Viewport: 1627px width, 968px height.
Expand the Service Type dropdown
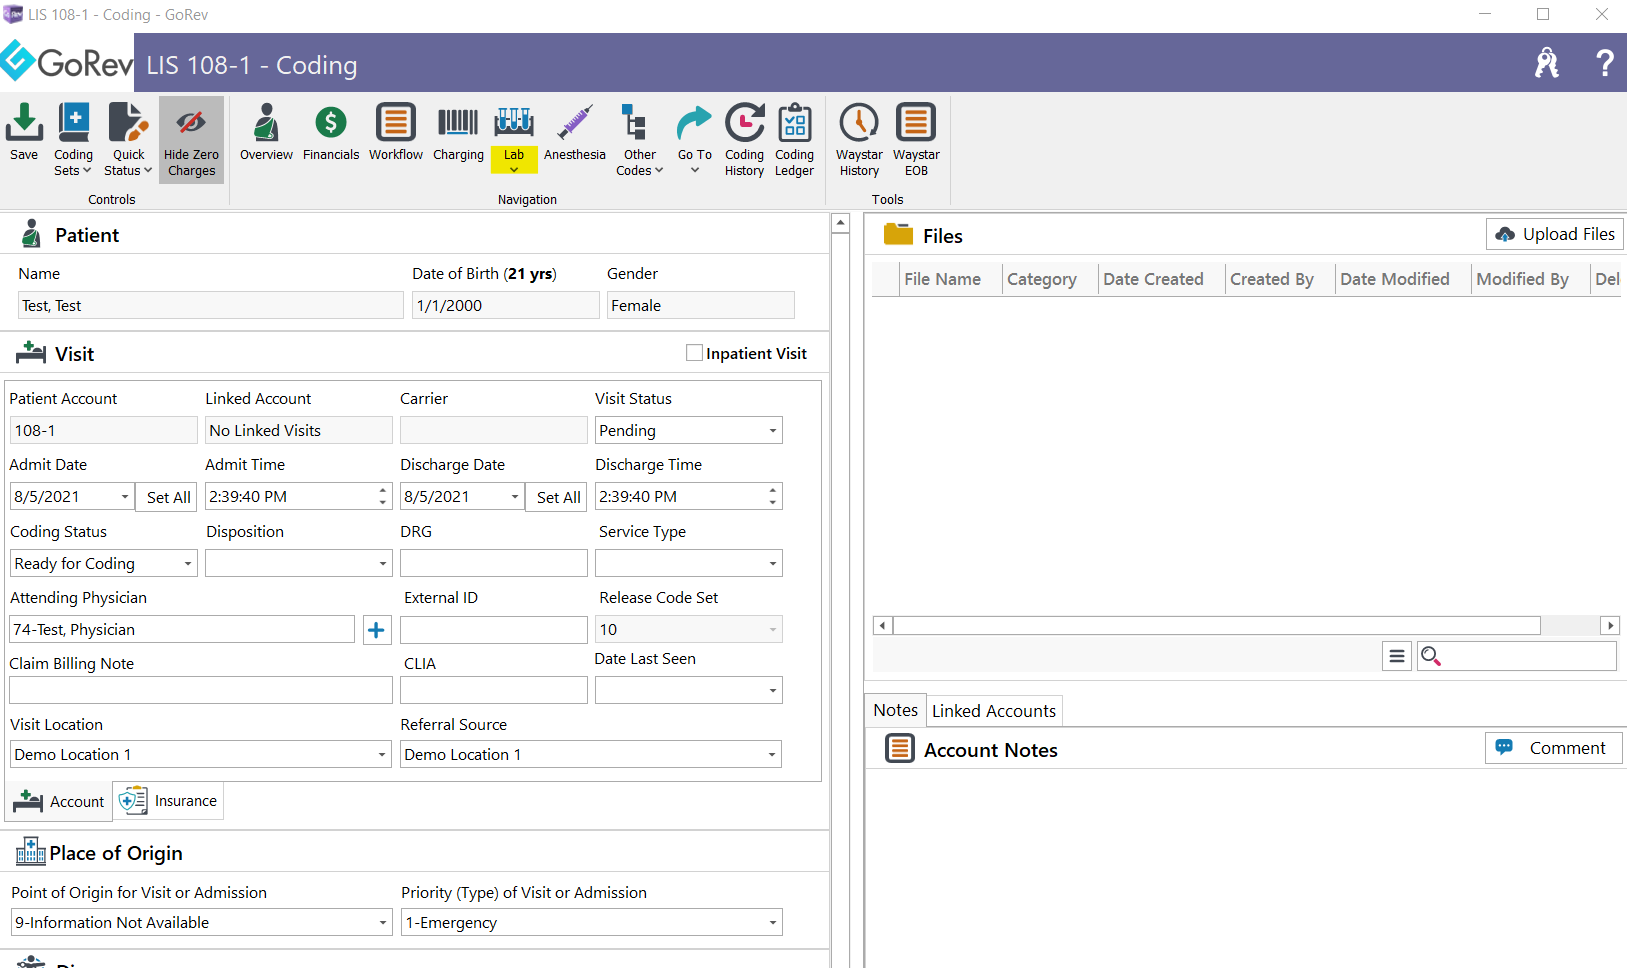pyautogui.click(x=773, y=564)
